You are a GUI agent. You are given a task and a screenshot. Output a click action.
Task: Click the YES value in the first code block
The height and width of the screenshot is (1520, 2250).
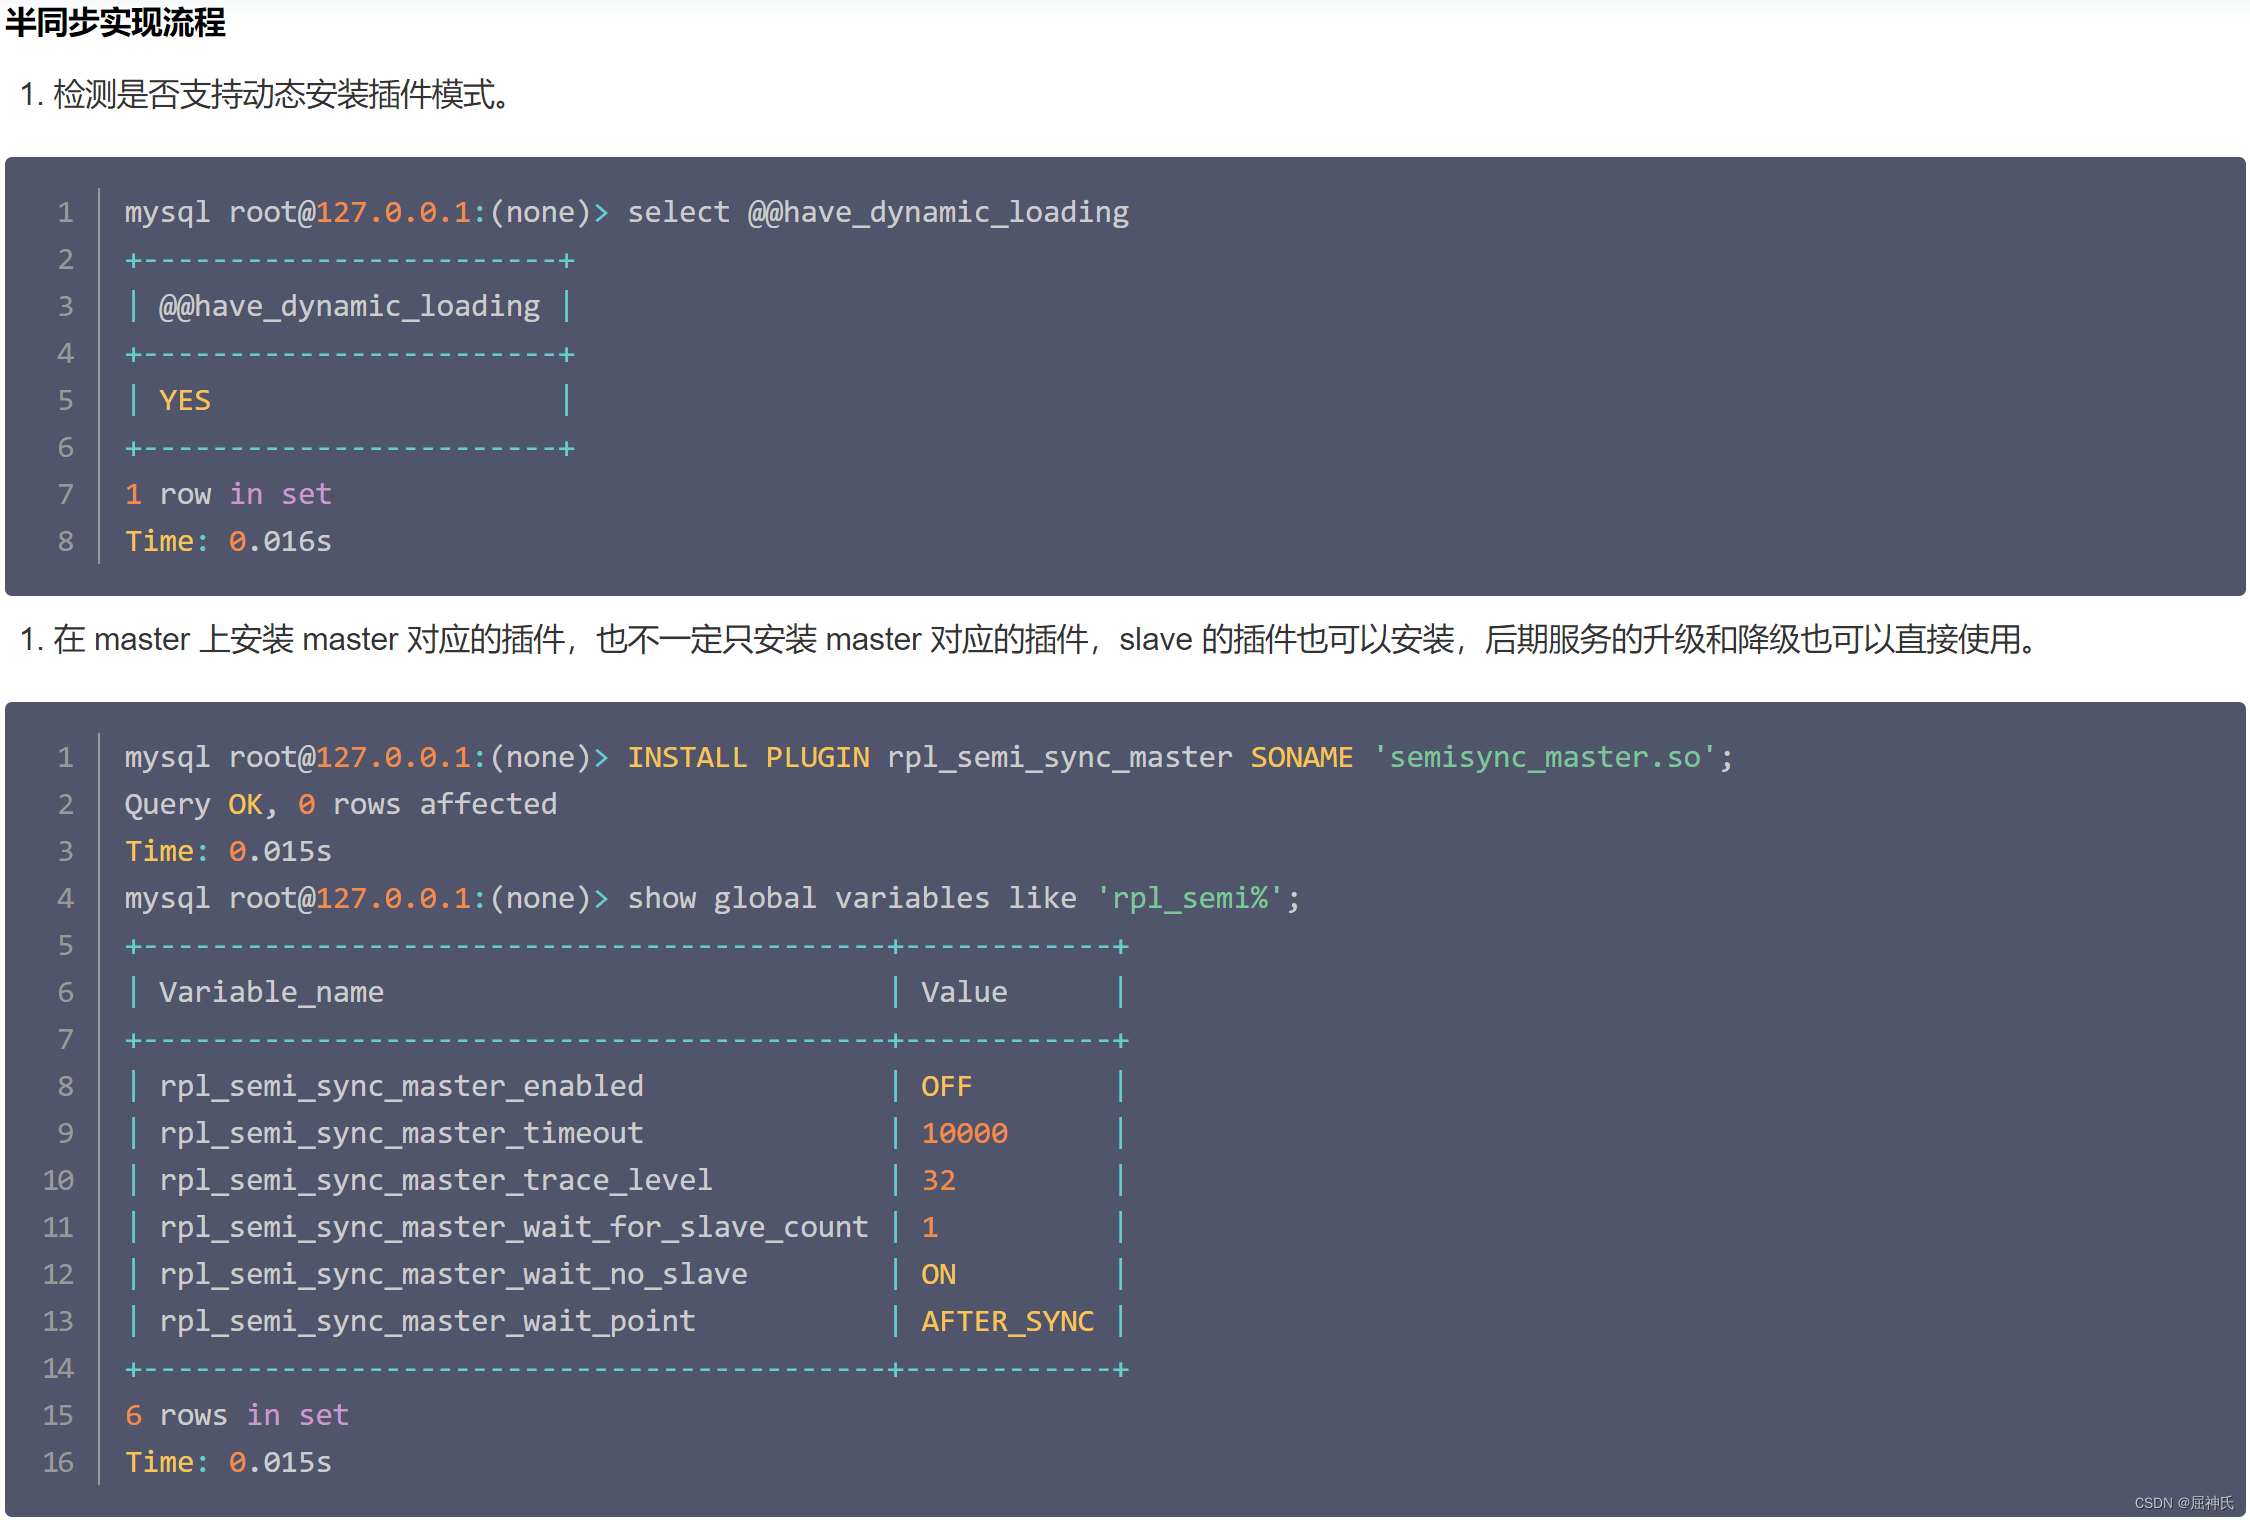[x=185, y=400]
